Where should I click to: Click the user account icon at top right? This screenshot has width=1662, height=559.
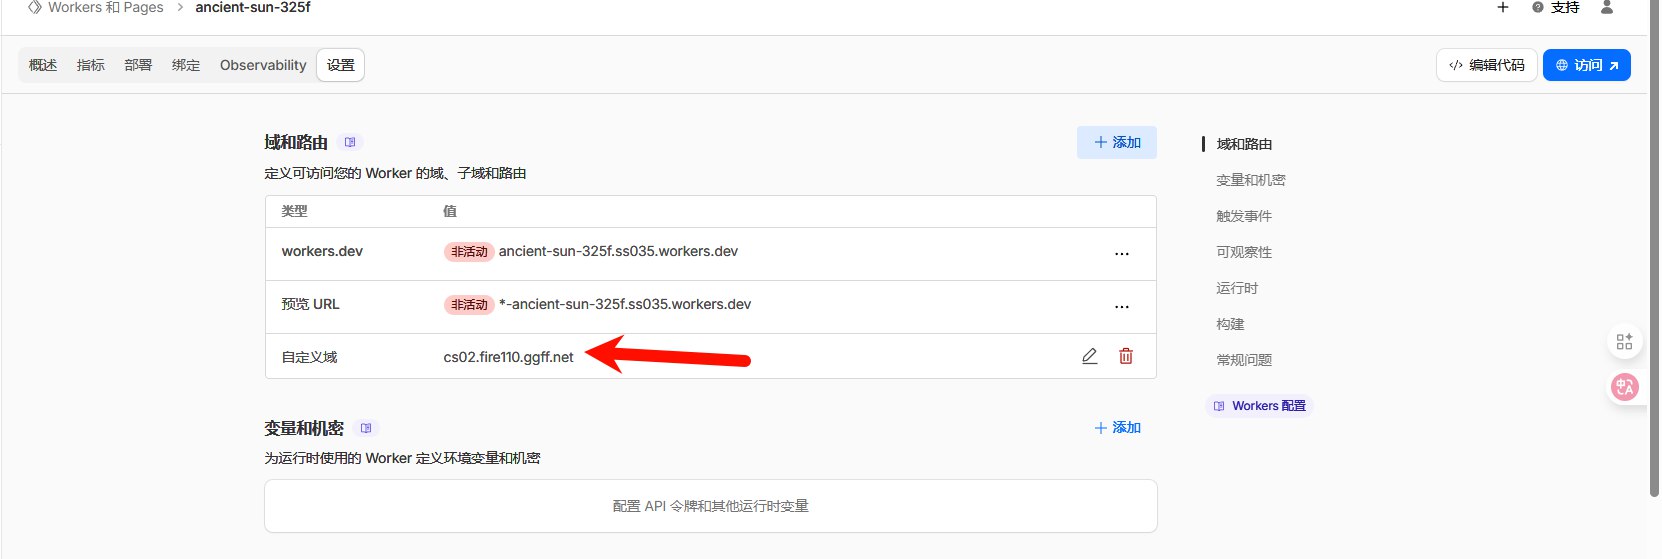(1607, 8)
